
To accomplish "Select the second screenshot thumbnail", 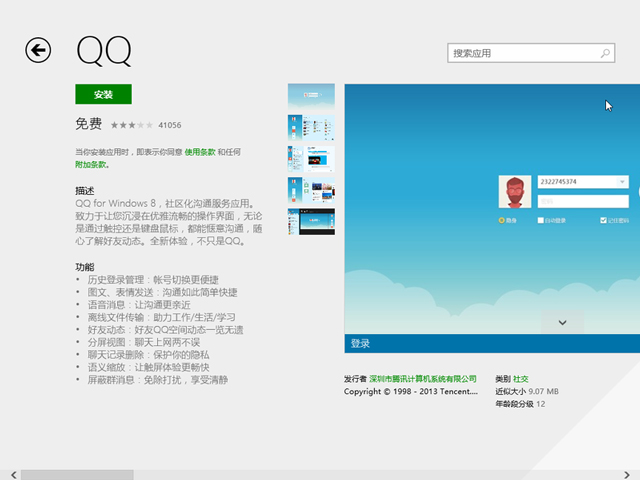I will (x=311, y=128).
